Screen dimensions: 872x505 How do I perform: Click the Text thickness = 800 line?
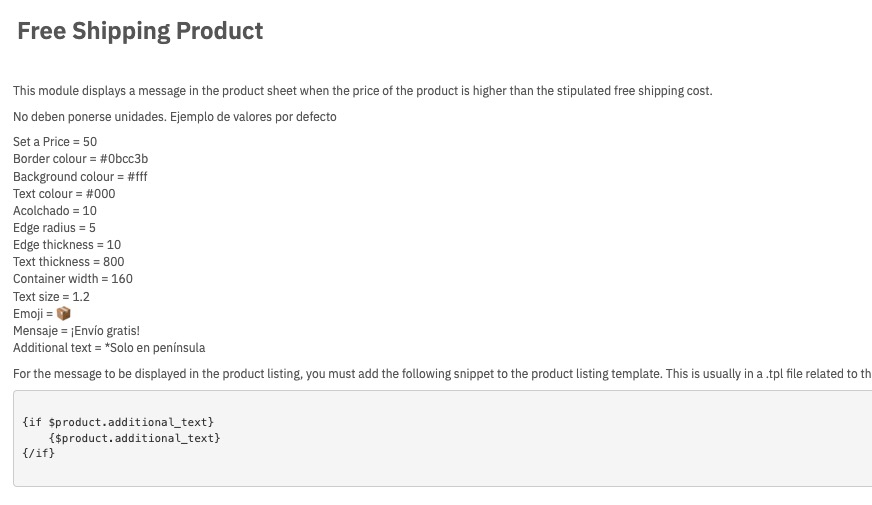click(x=68, y=262)
